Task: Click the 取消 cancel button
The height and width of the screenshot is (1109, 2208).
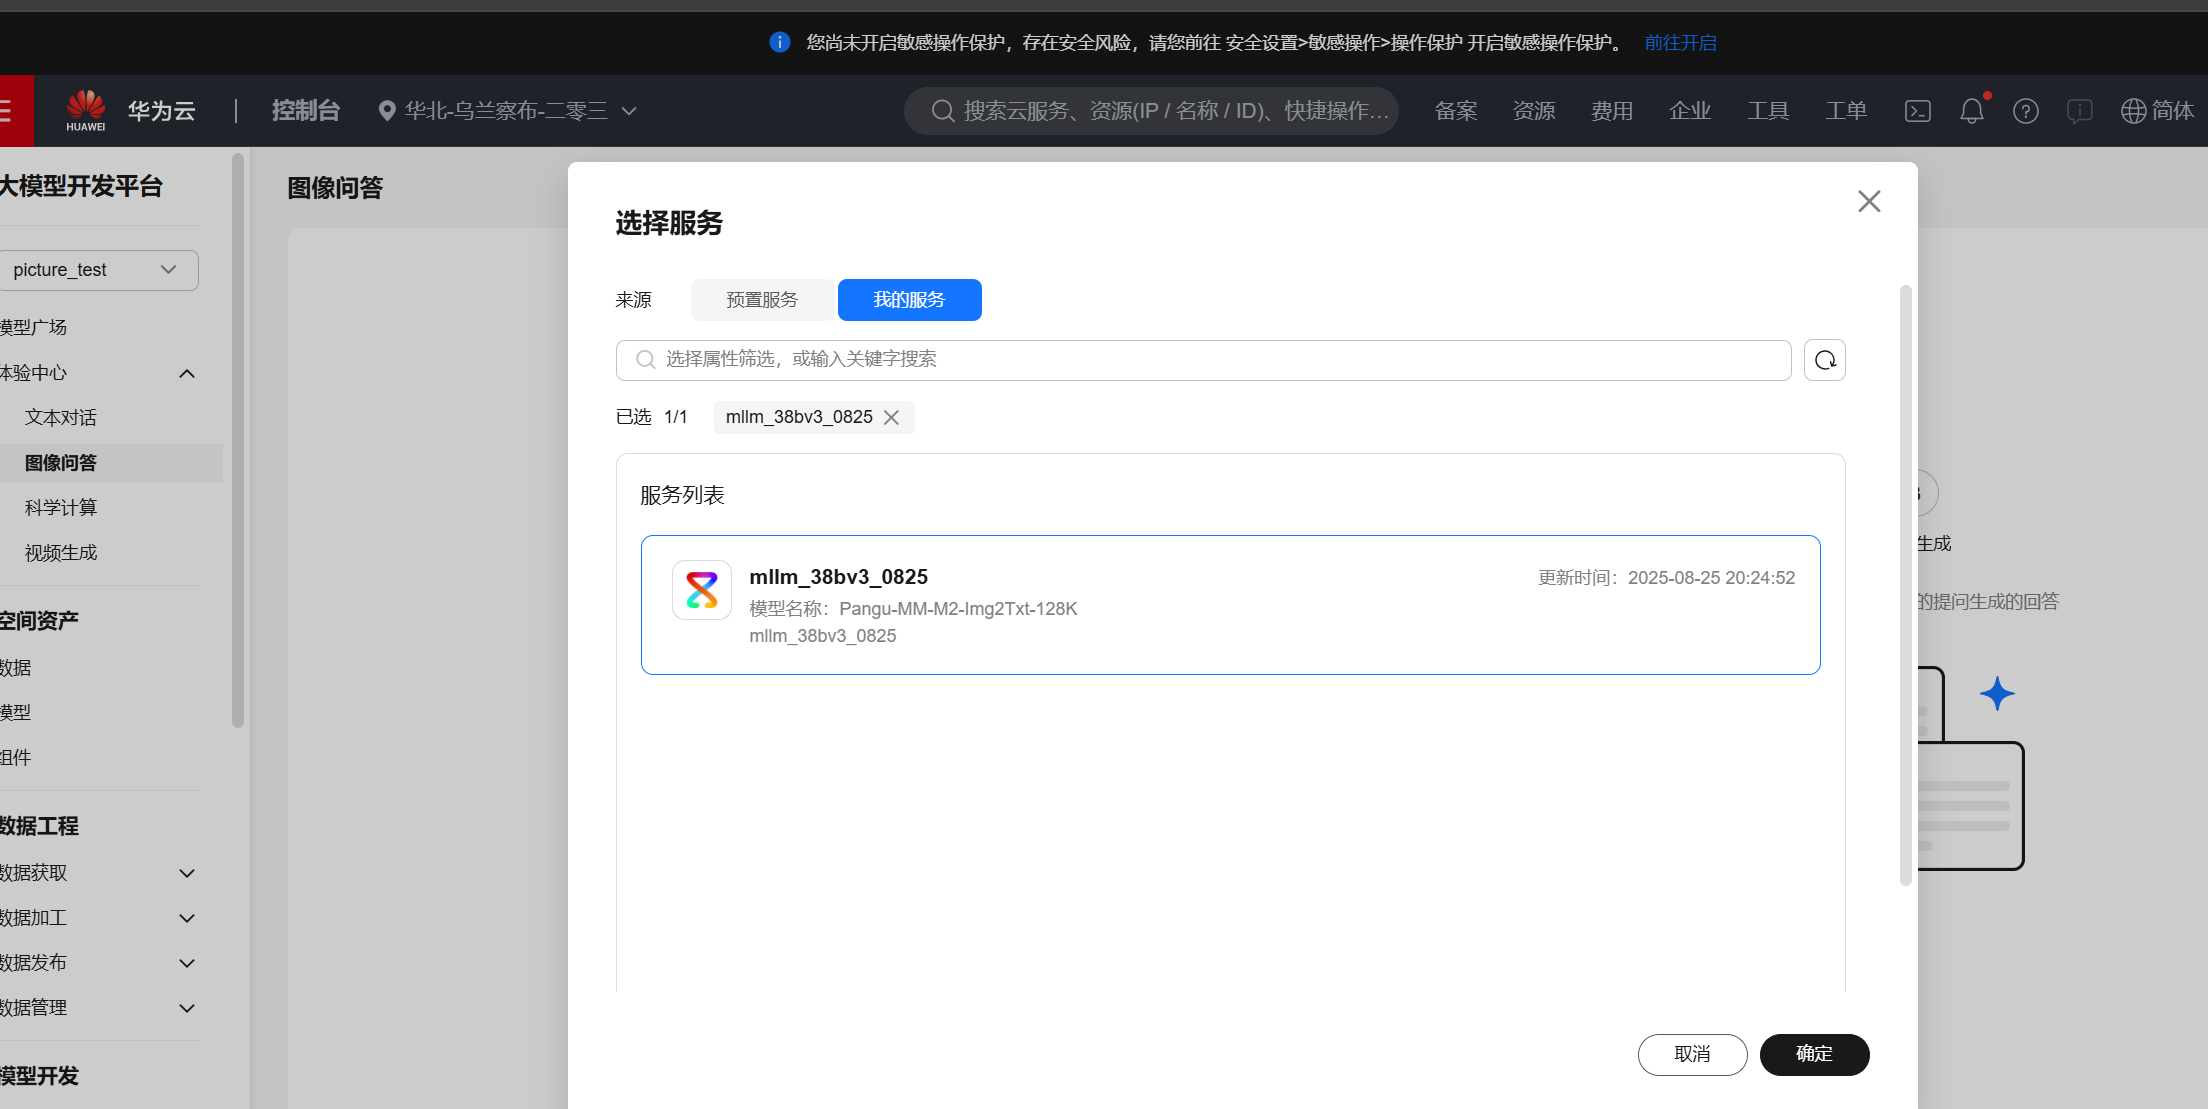Action: [x=1692, y=1054]
